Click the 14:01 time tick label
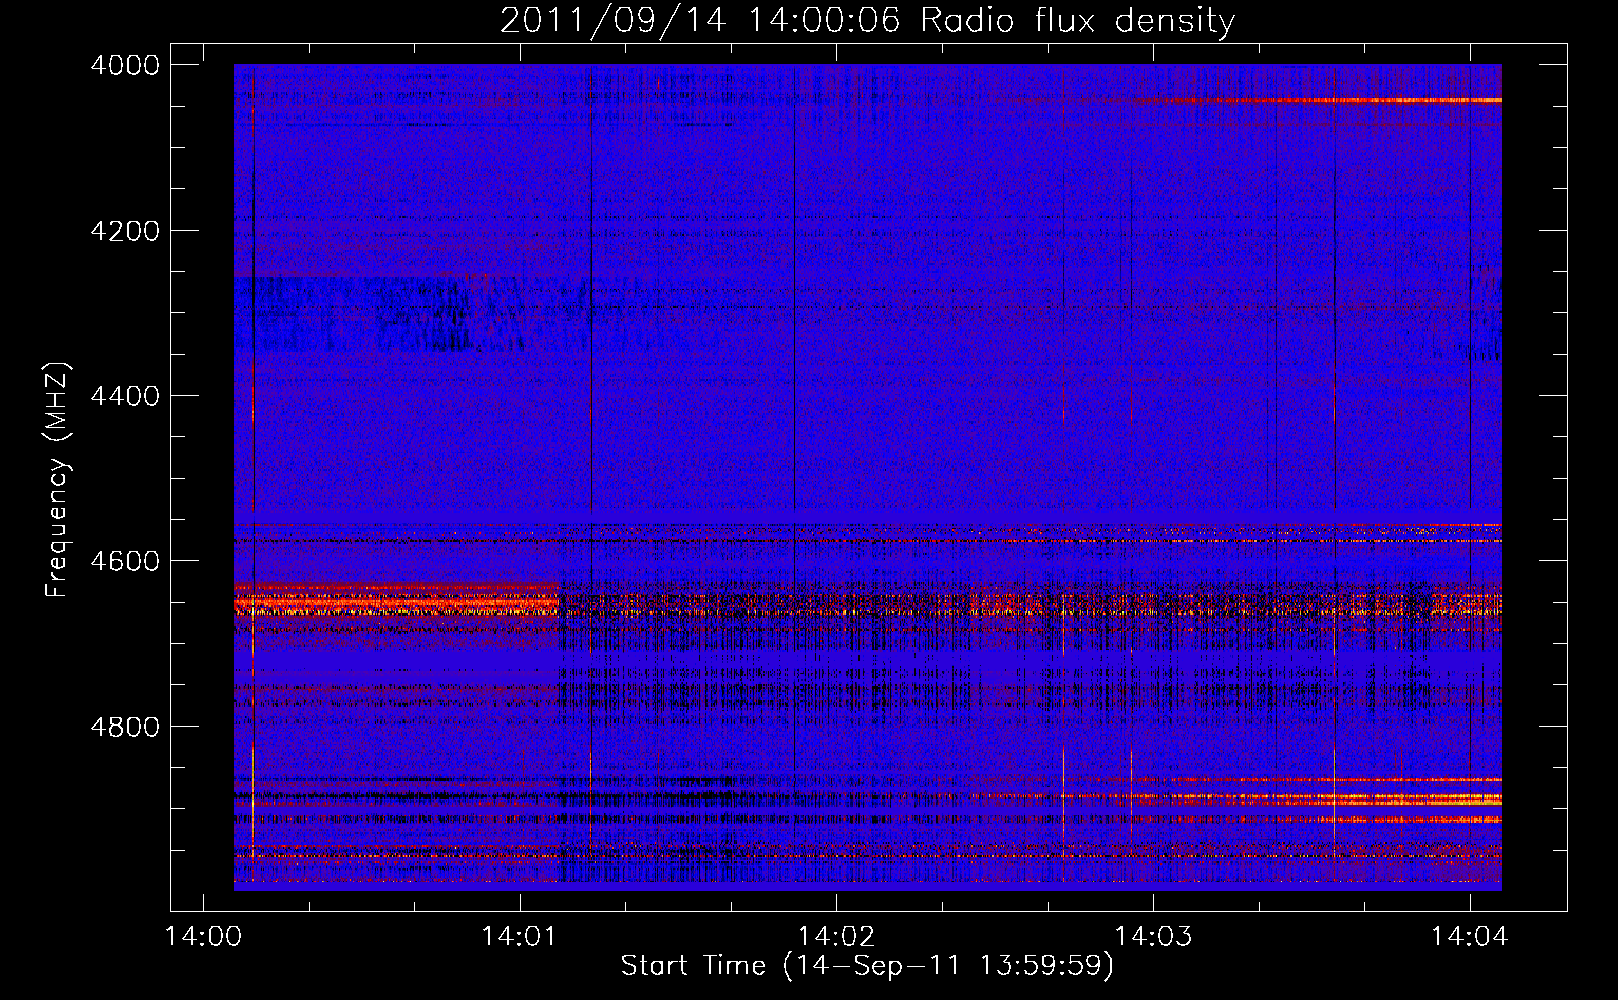Image resolution: width=1618 pixels, height=1000 pixels. click(x=520, y=937)
